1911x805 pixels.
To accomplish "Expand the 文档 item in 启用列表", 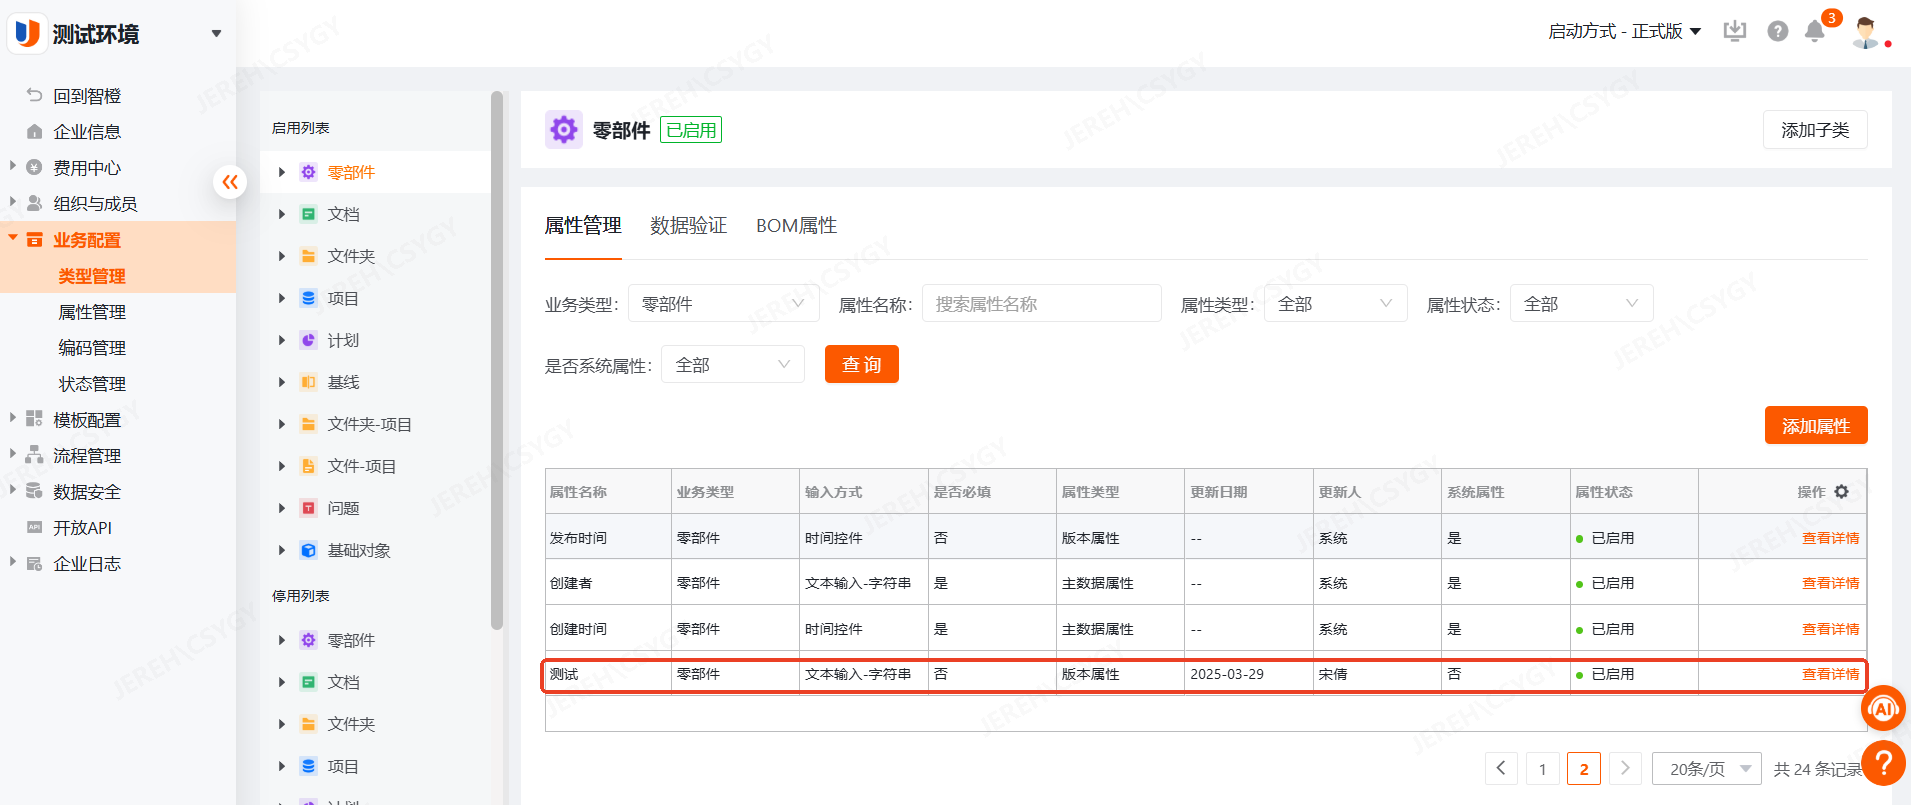I will pos(282,215).
